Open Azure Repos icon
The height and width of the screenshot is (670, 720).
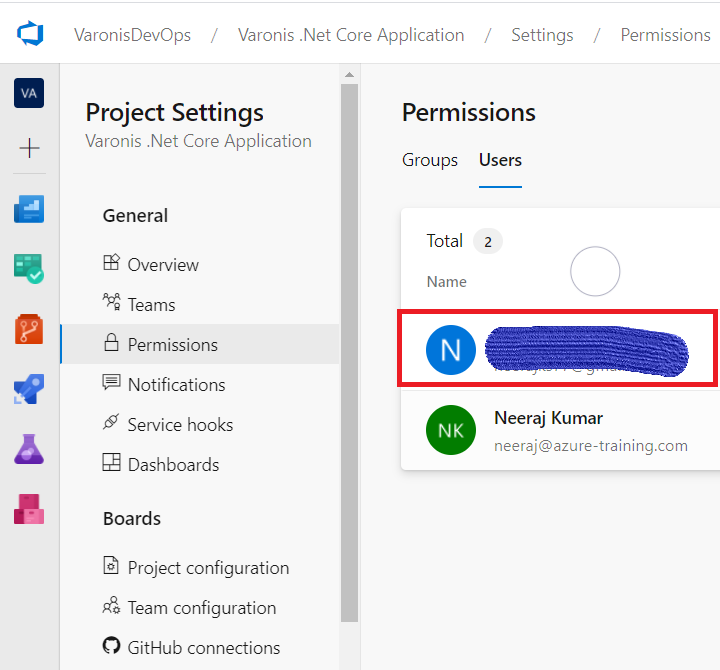pos(29,329)
